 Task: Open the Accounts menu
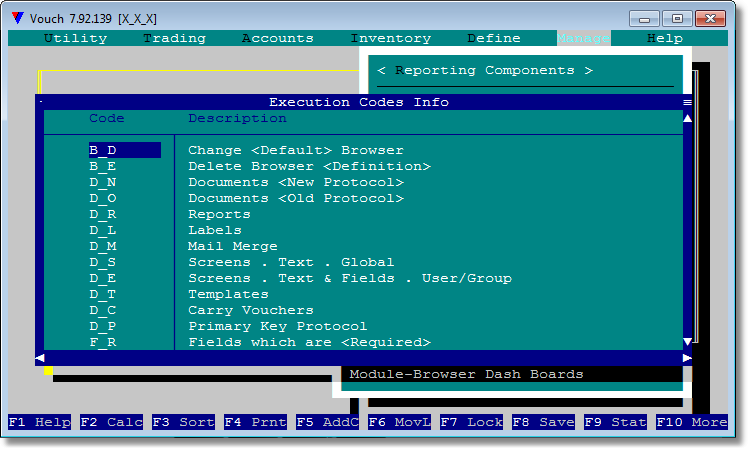tap(278, 38)
